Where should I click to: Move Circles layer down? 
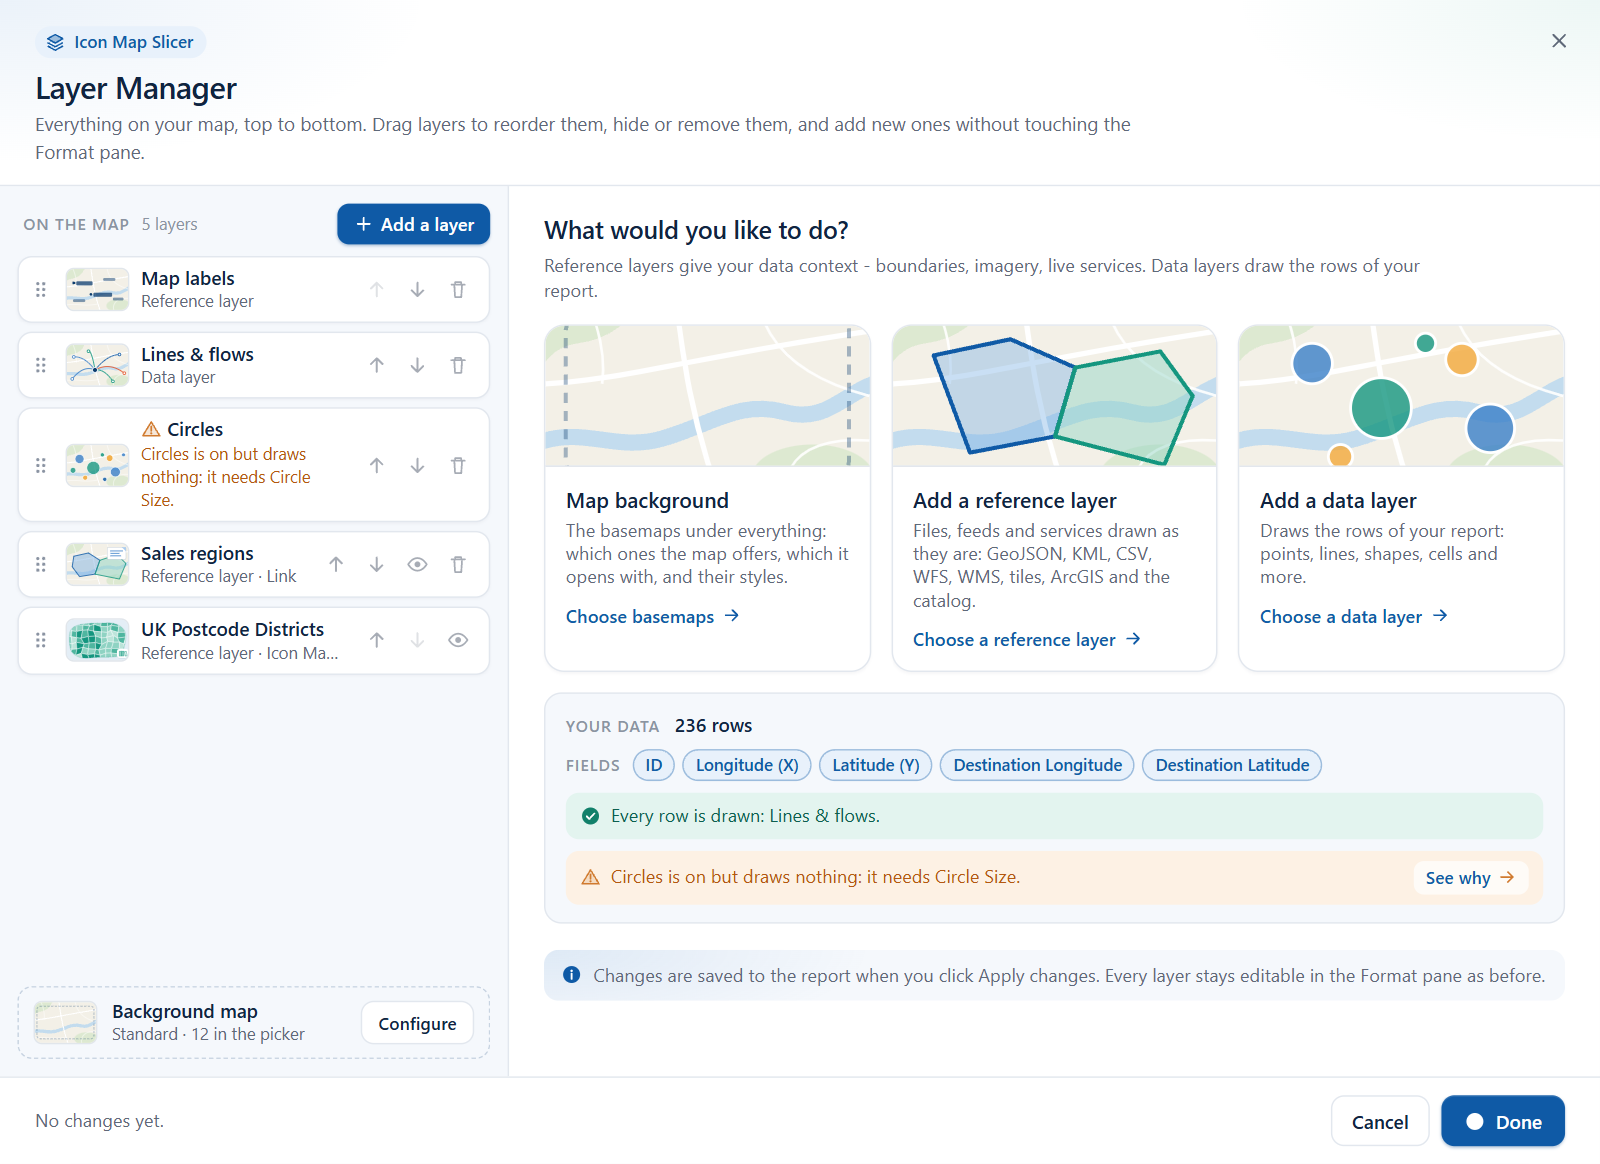coord(417,466)
